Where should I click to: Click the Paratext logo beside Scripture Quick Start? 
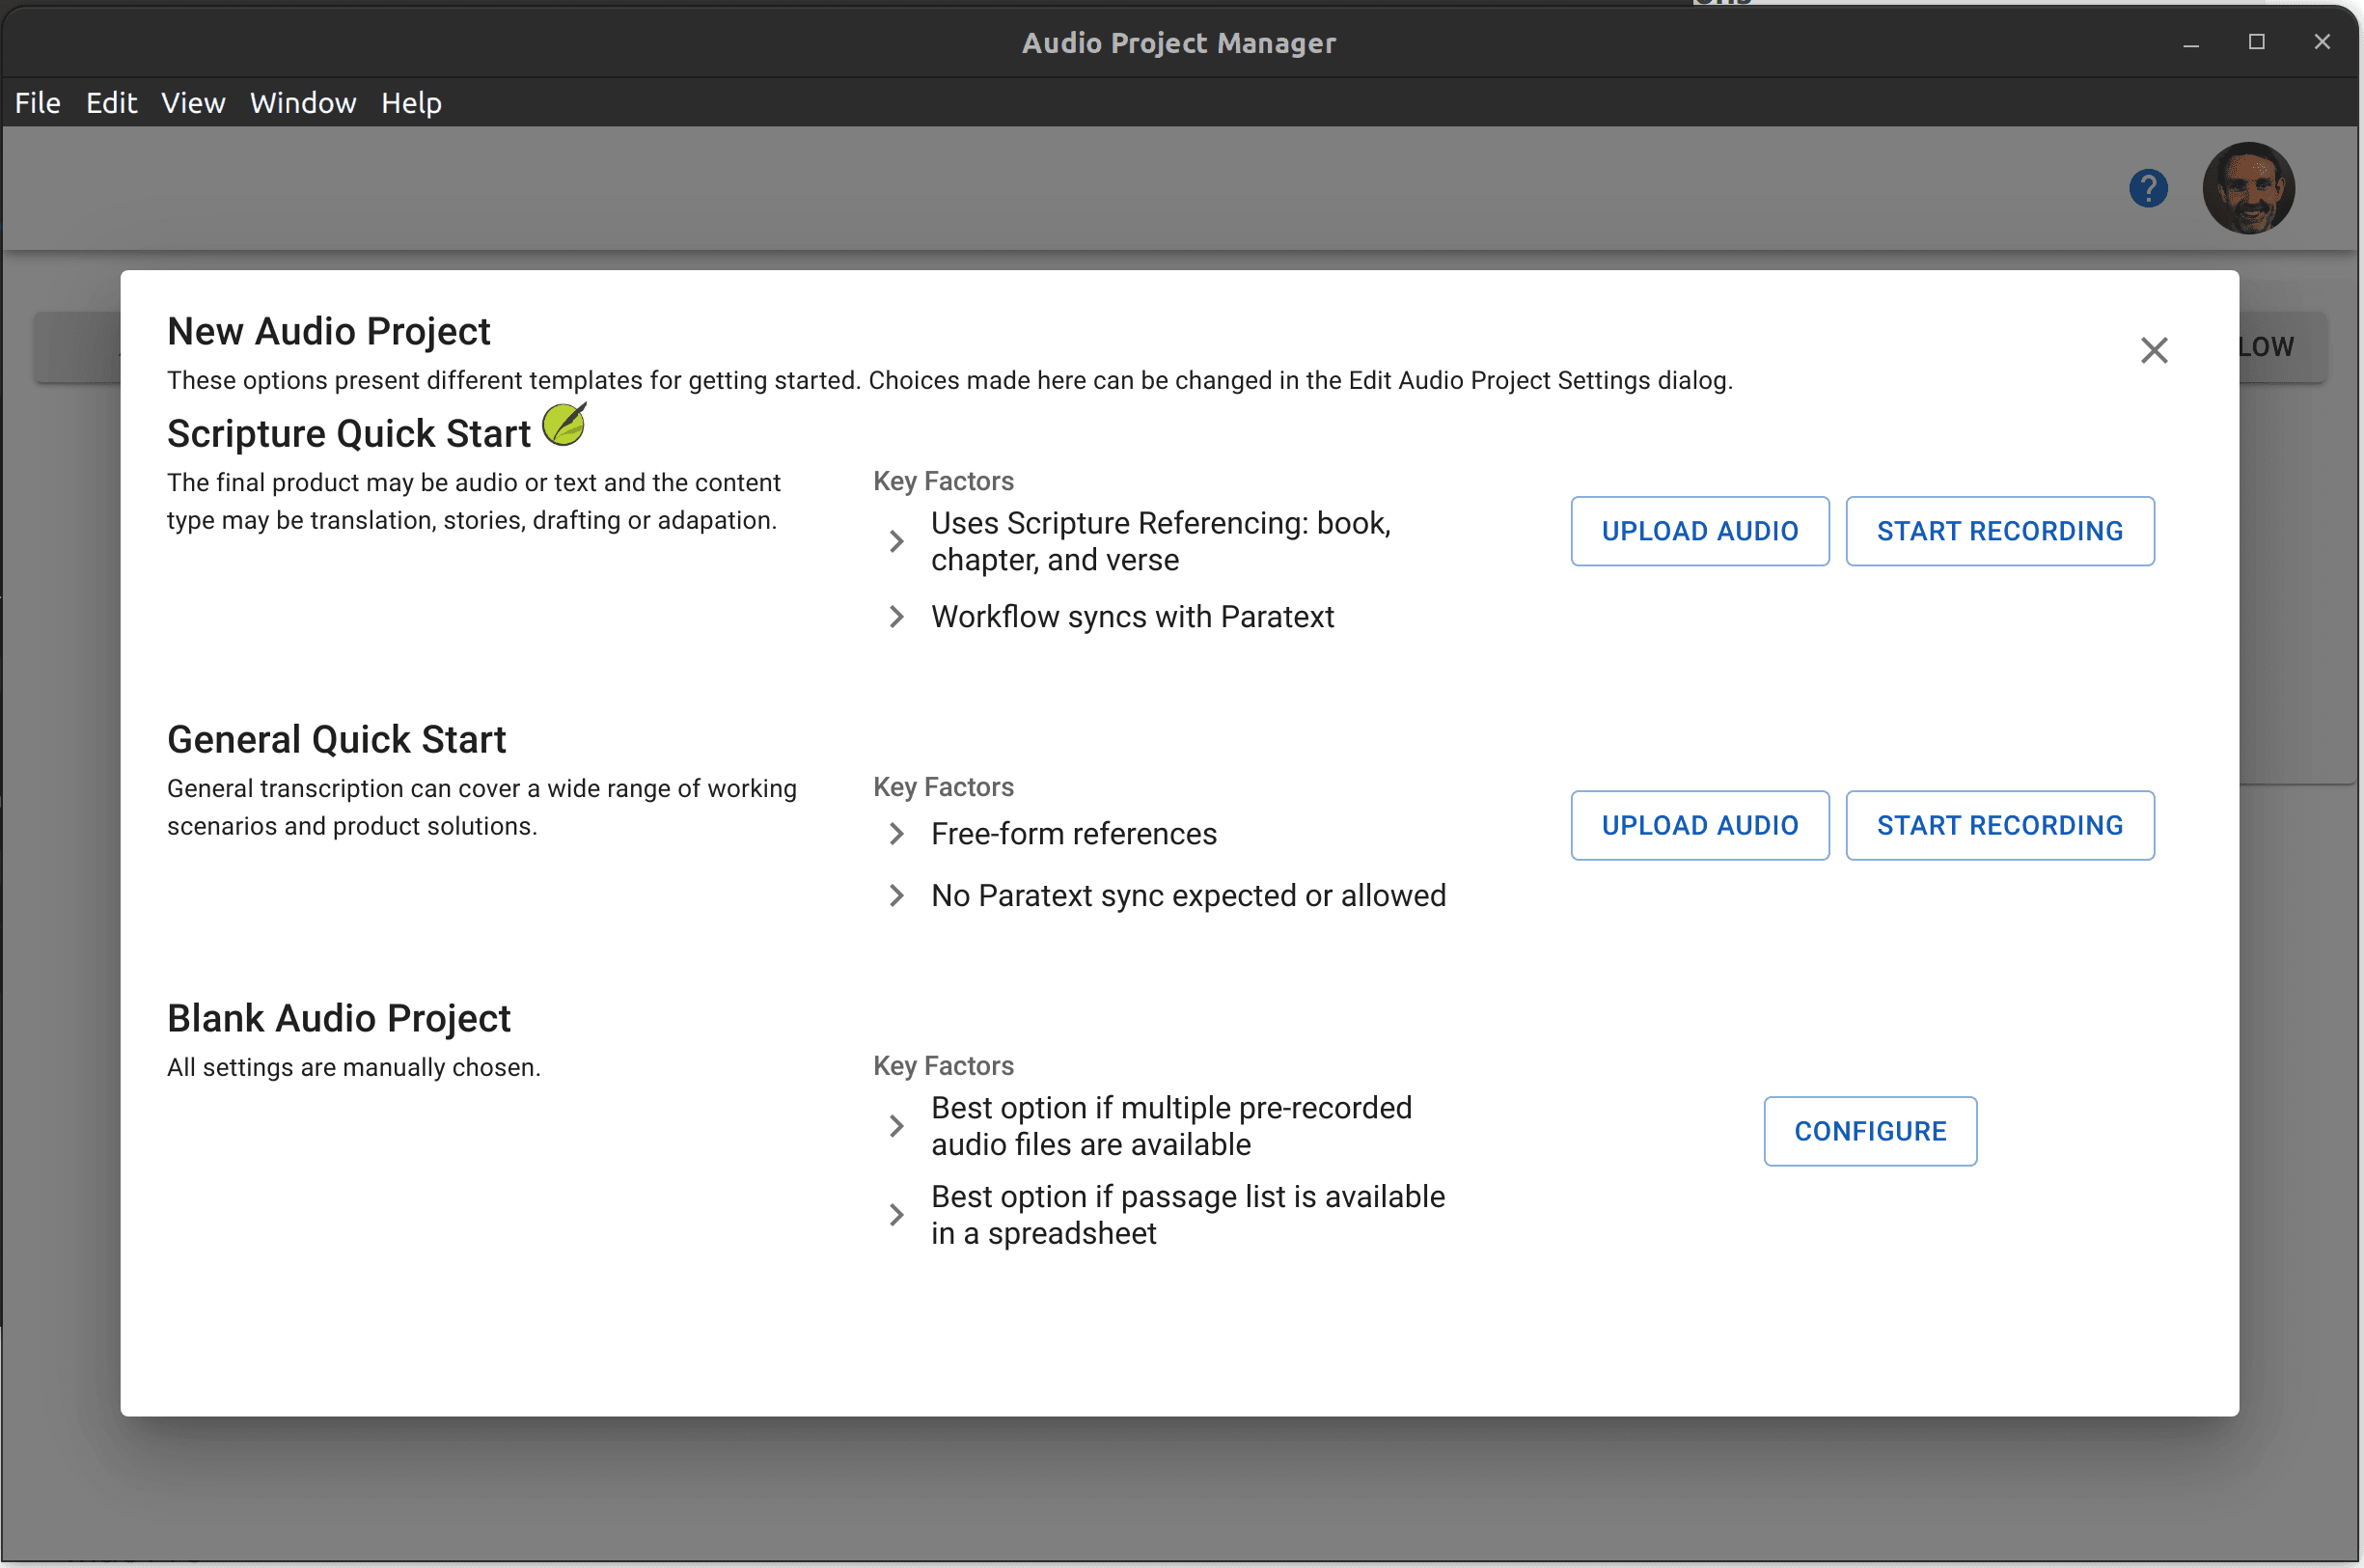(564, 425)
